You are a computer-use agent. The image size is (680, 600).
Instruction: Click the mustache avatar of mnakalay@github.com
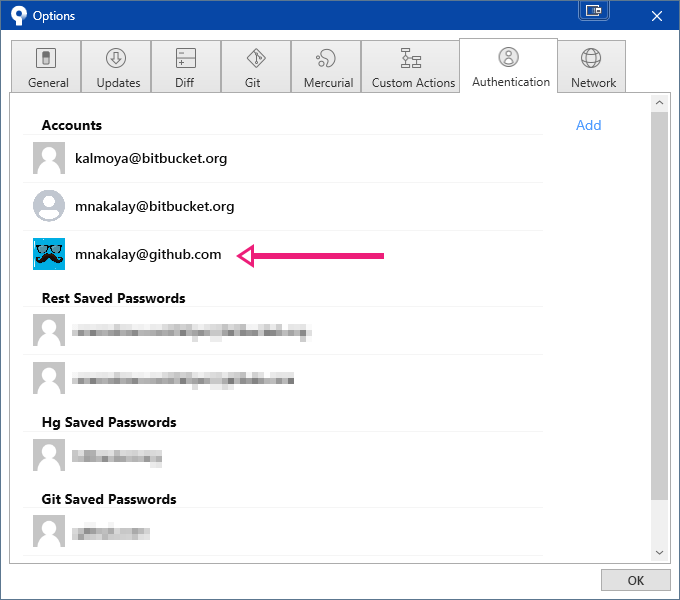click(49, 254)
